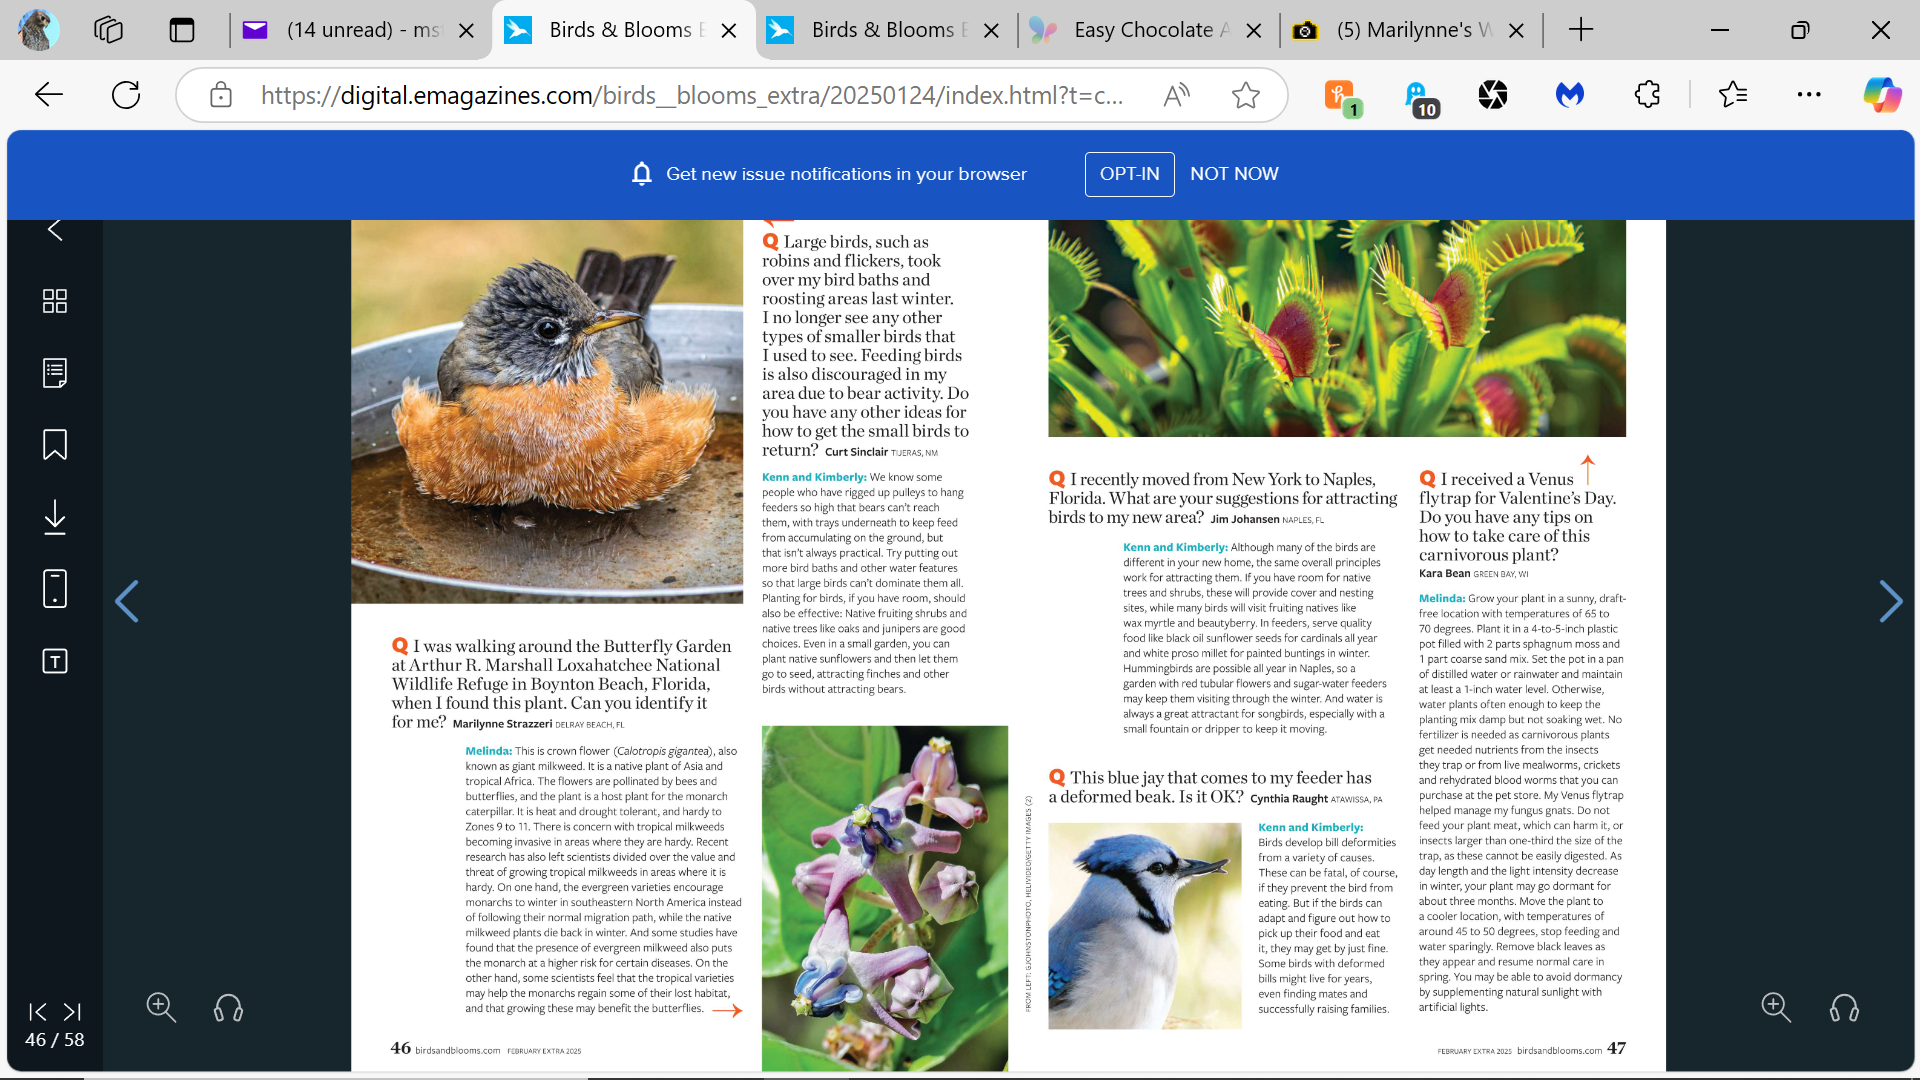Go to next page arrow
The height and width of the screenshot is (1080, 1920).
pyautogui.click(x=1890, y=602)
